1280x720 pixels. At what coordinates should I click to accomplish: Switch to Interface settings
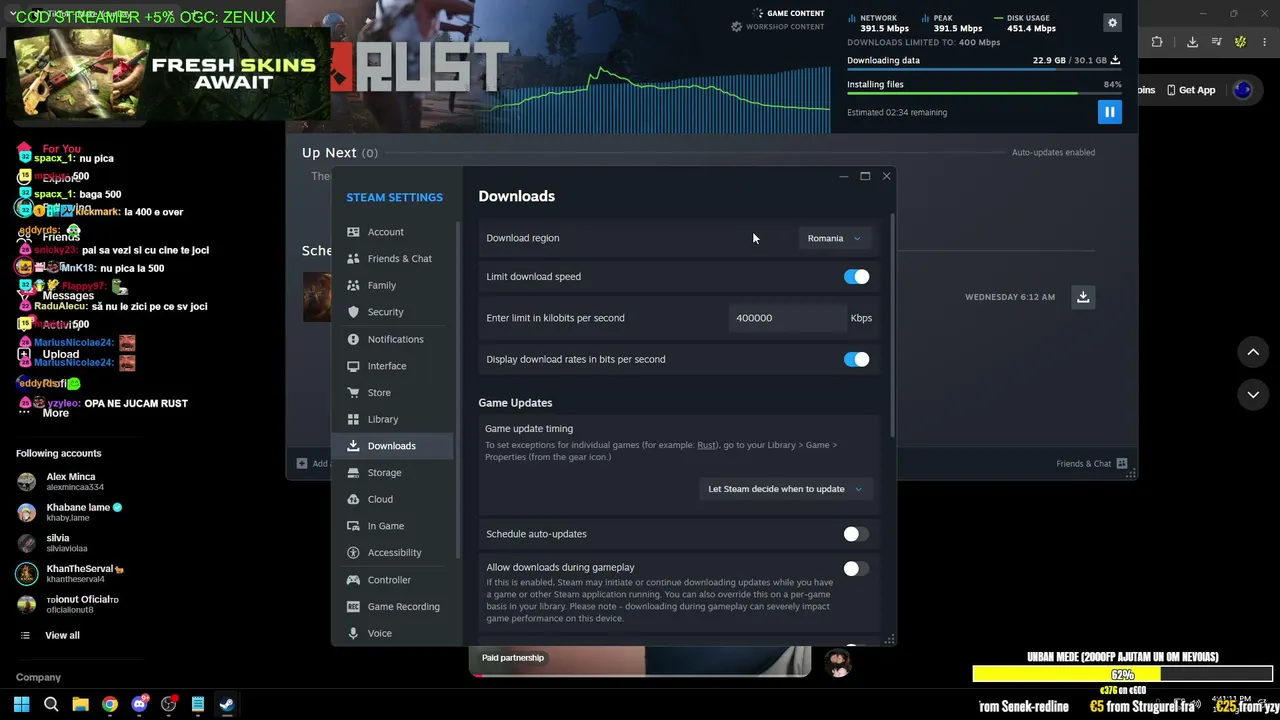coord(392,366)
